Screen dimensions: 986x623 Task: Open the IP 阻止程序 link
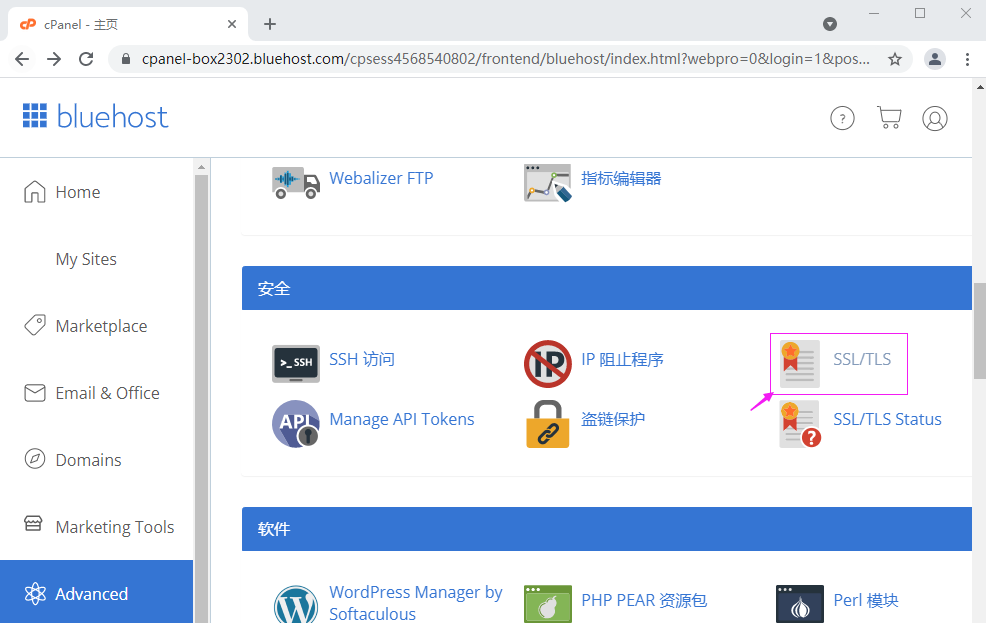pos(623,360)
